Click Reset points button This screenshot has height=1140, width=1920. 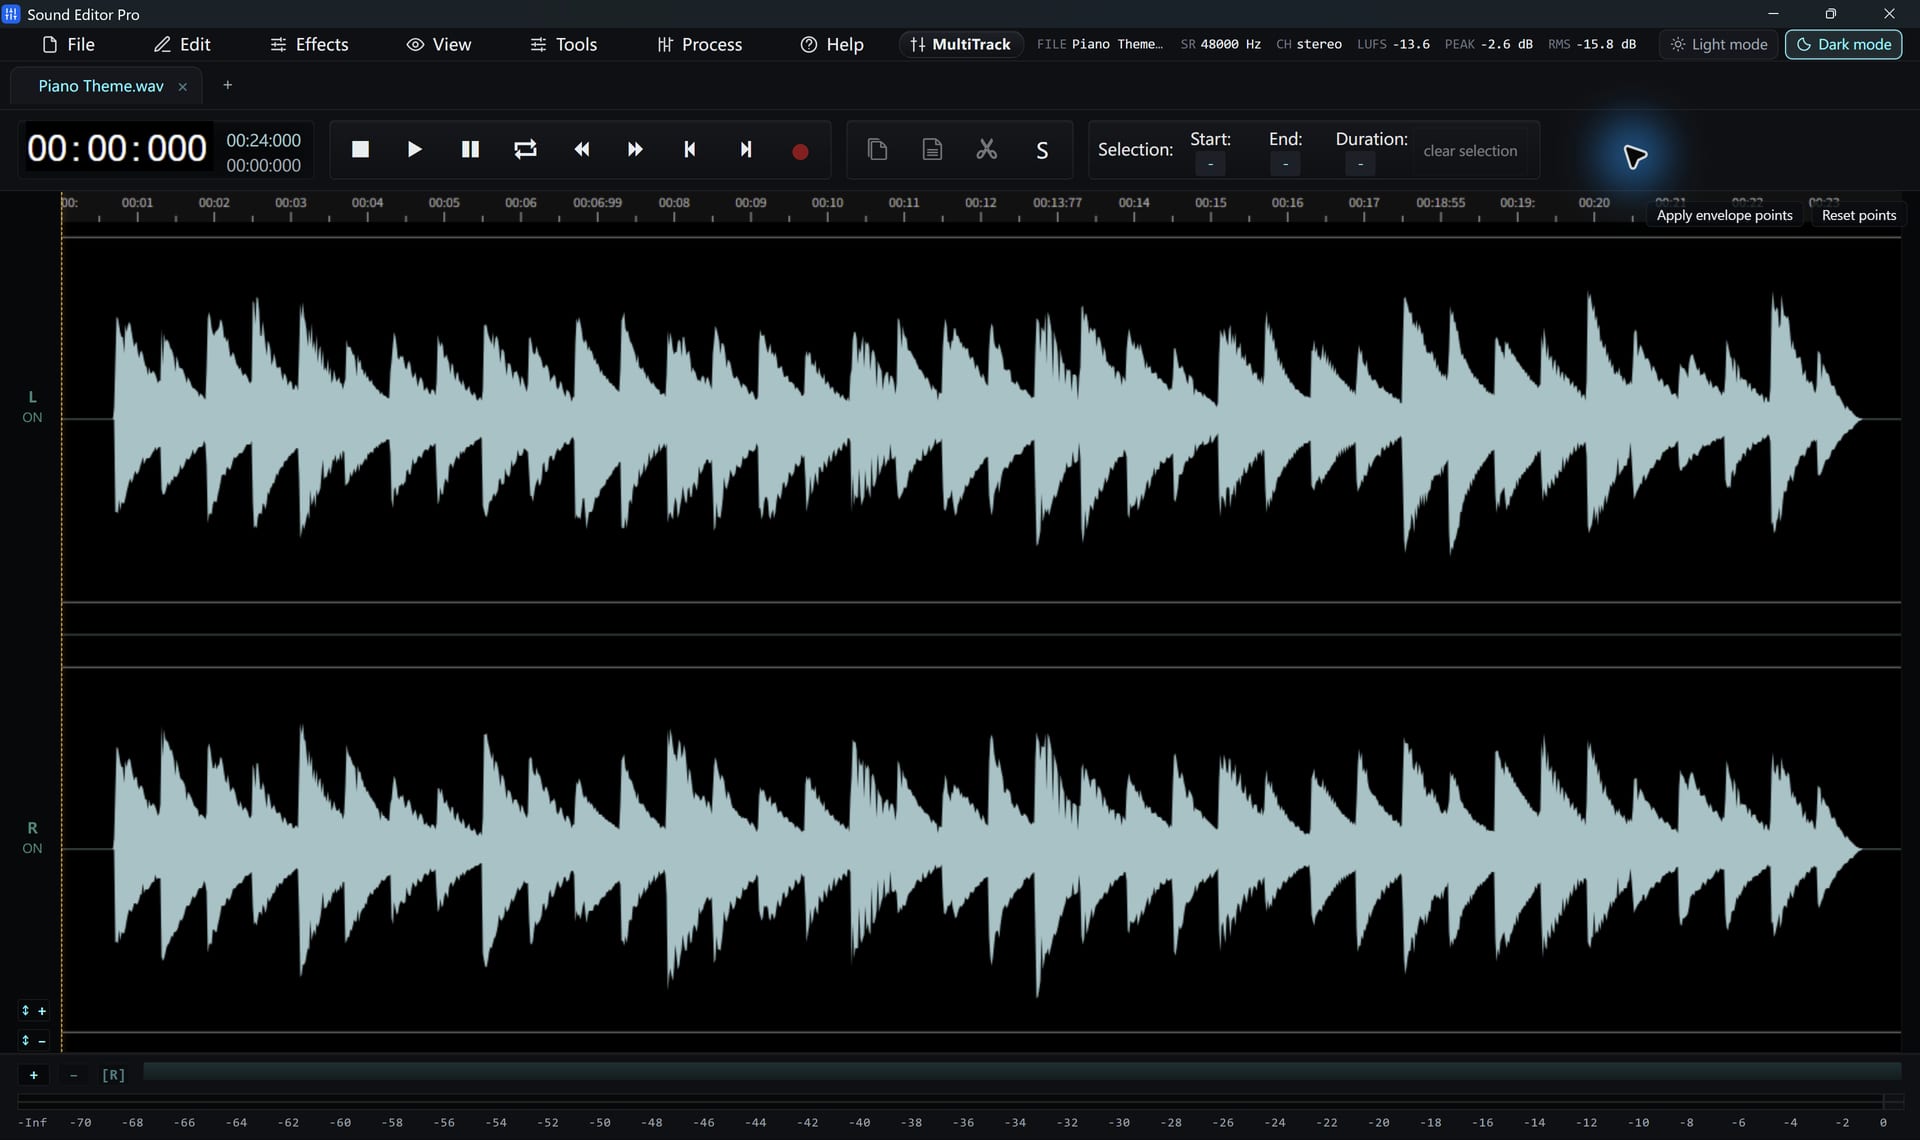tap(1858, 215)
